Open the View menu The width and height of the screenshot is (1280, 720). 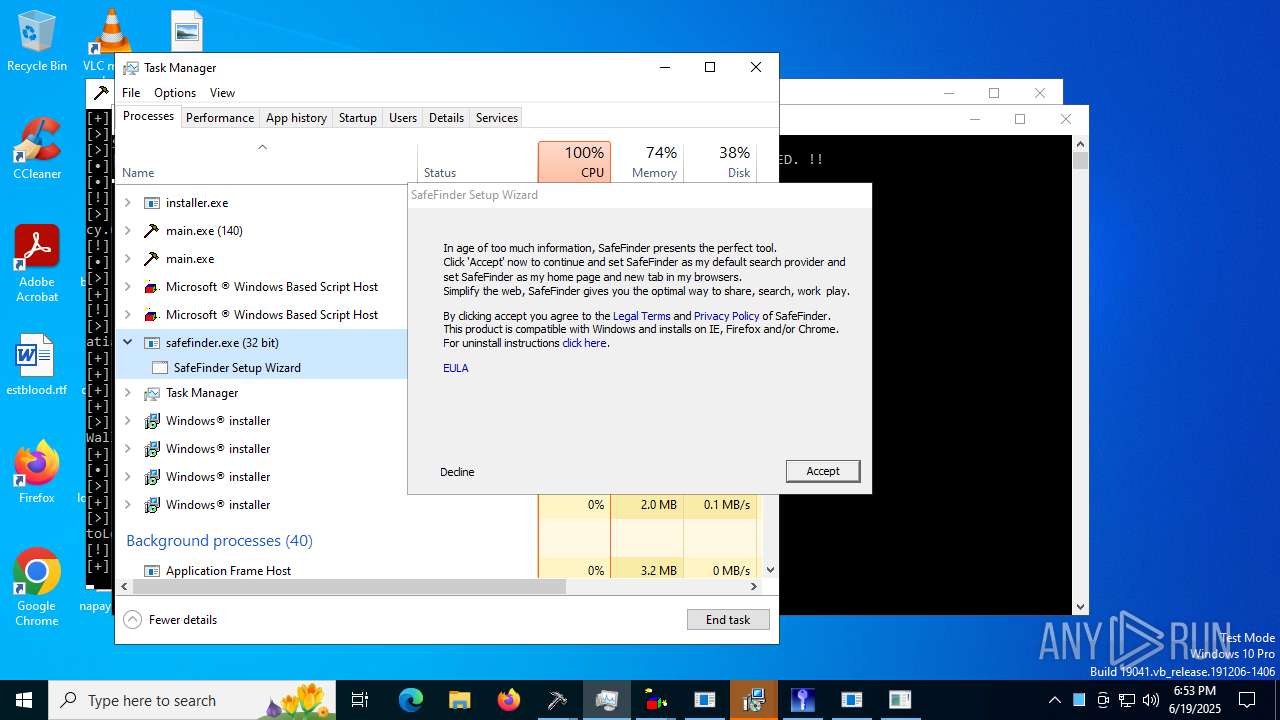pos(222,93)
